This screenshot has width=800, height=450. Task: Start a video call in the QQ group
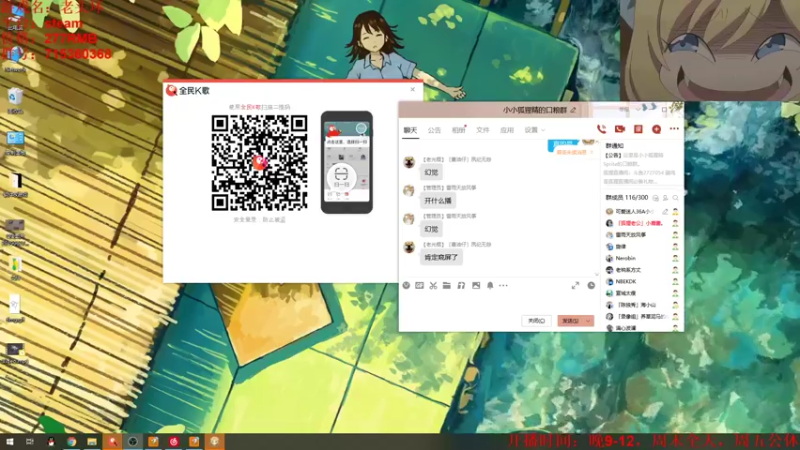pyautogui.click(x=620, y=130)
